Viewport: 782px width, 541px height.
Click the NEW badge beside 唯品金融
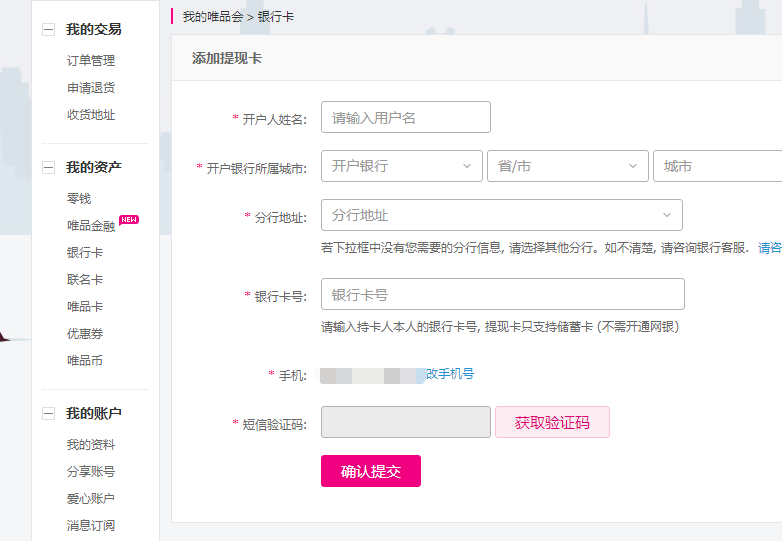point(129,219)
